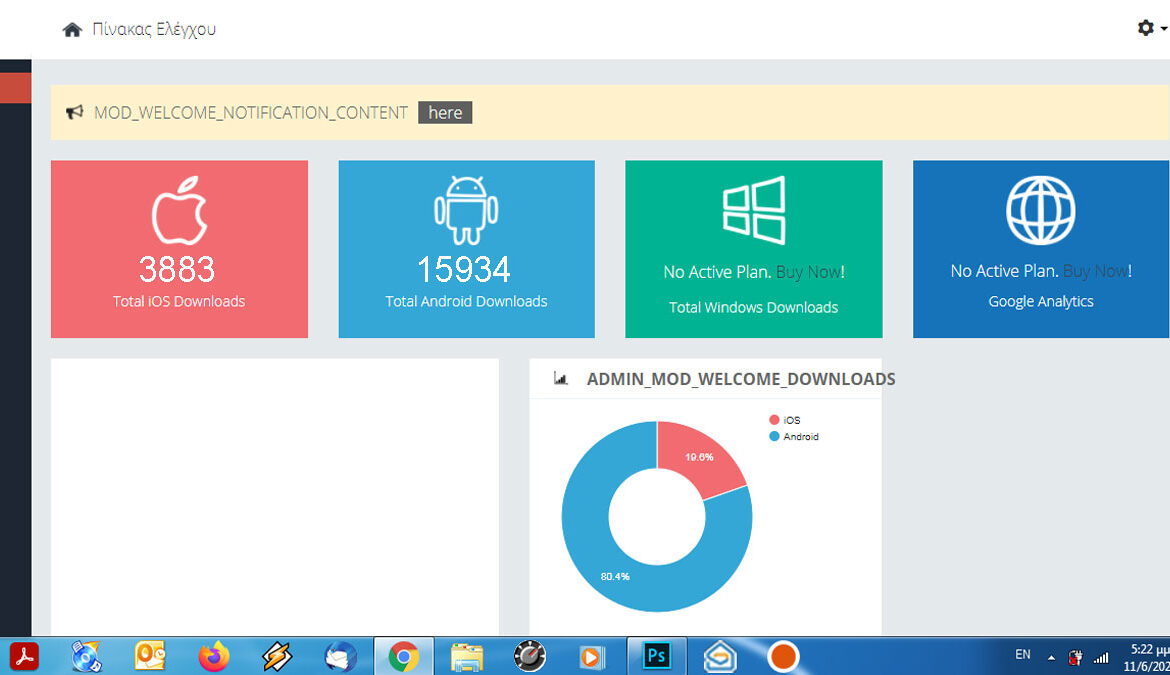This screenshot has height=675, width=1170.
Task: Click 'Buy Now' link on Google Analytics tile
Action: [1096, 271]
